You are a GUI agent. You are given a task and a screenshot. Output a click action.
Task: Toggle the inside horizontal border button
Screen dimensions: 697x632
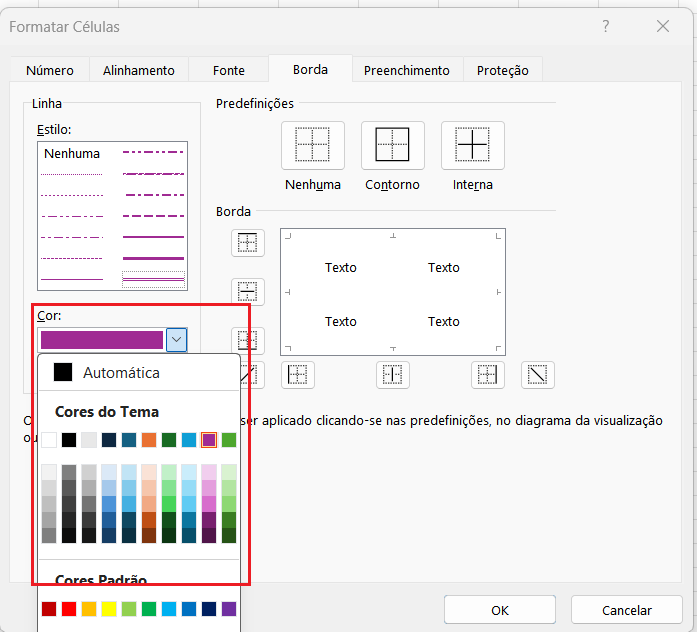(247, 291)
